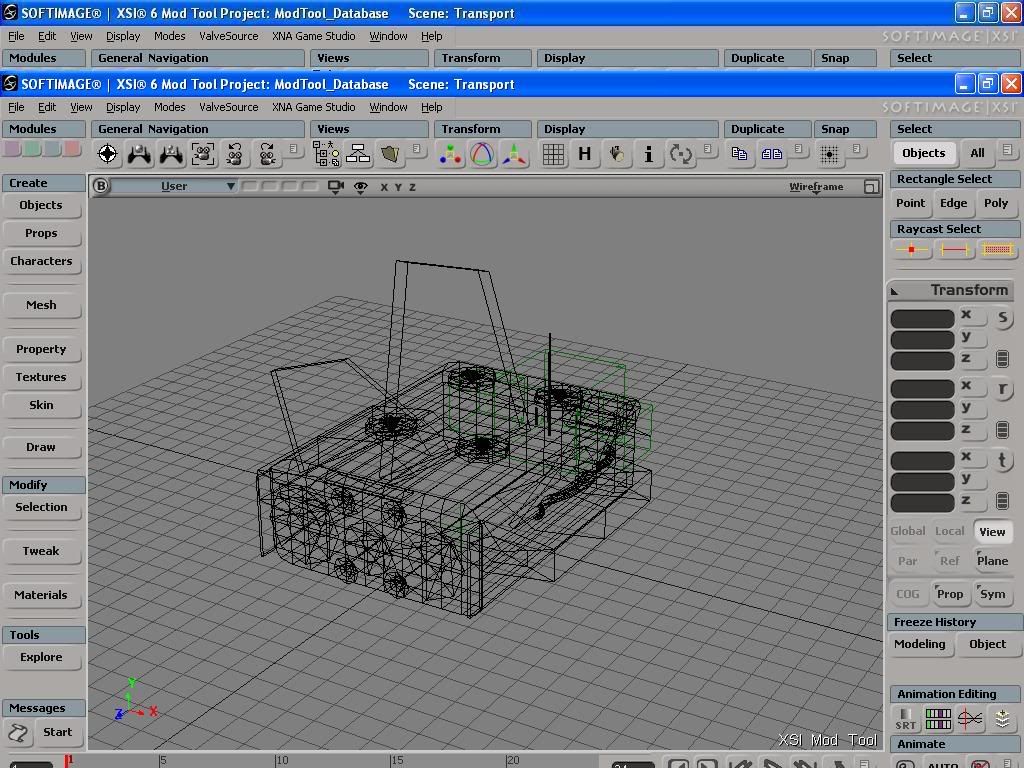Toggle the Objects selection filter

(923, 153)
